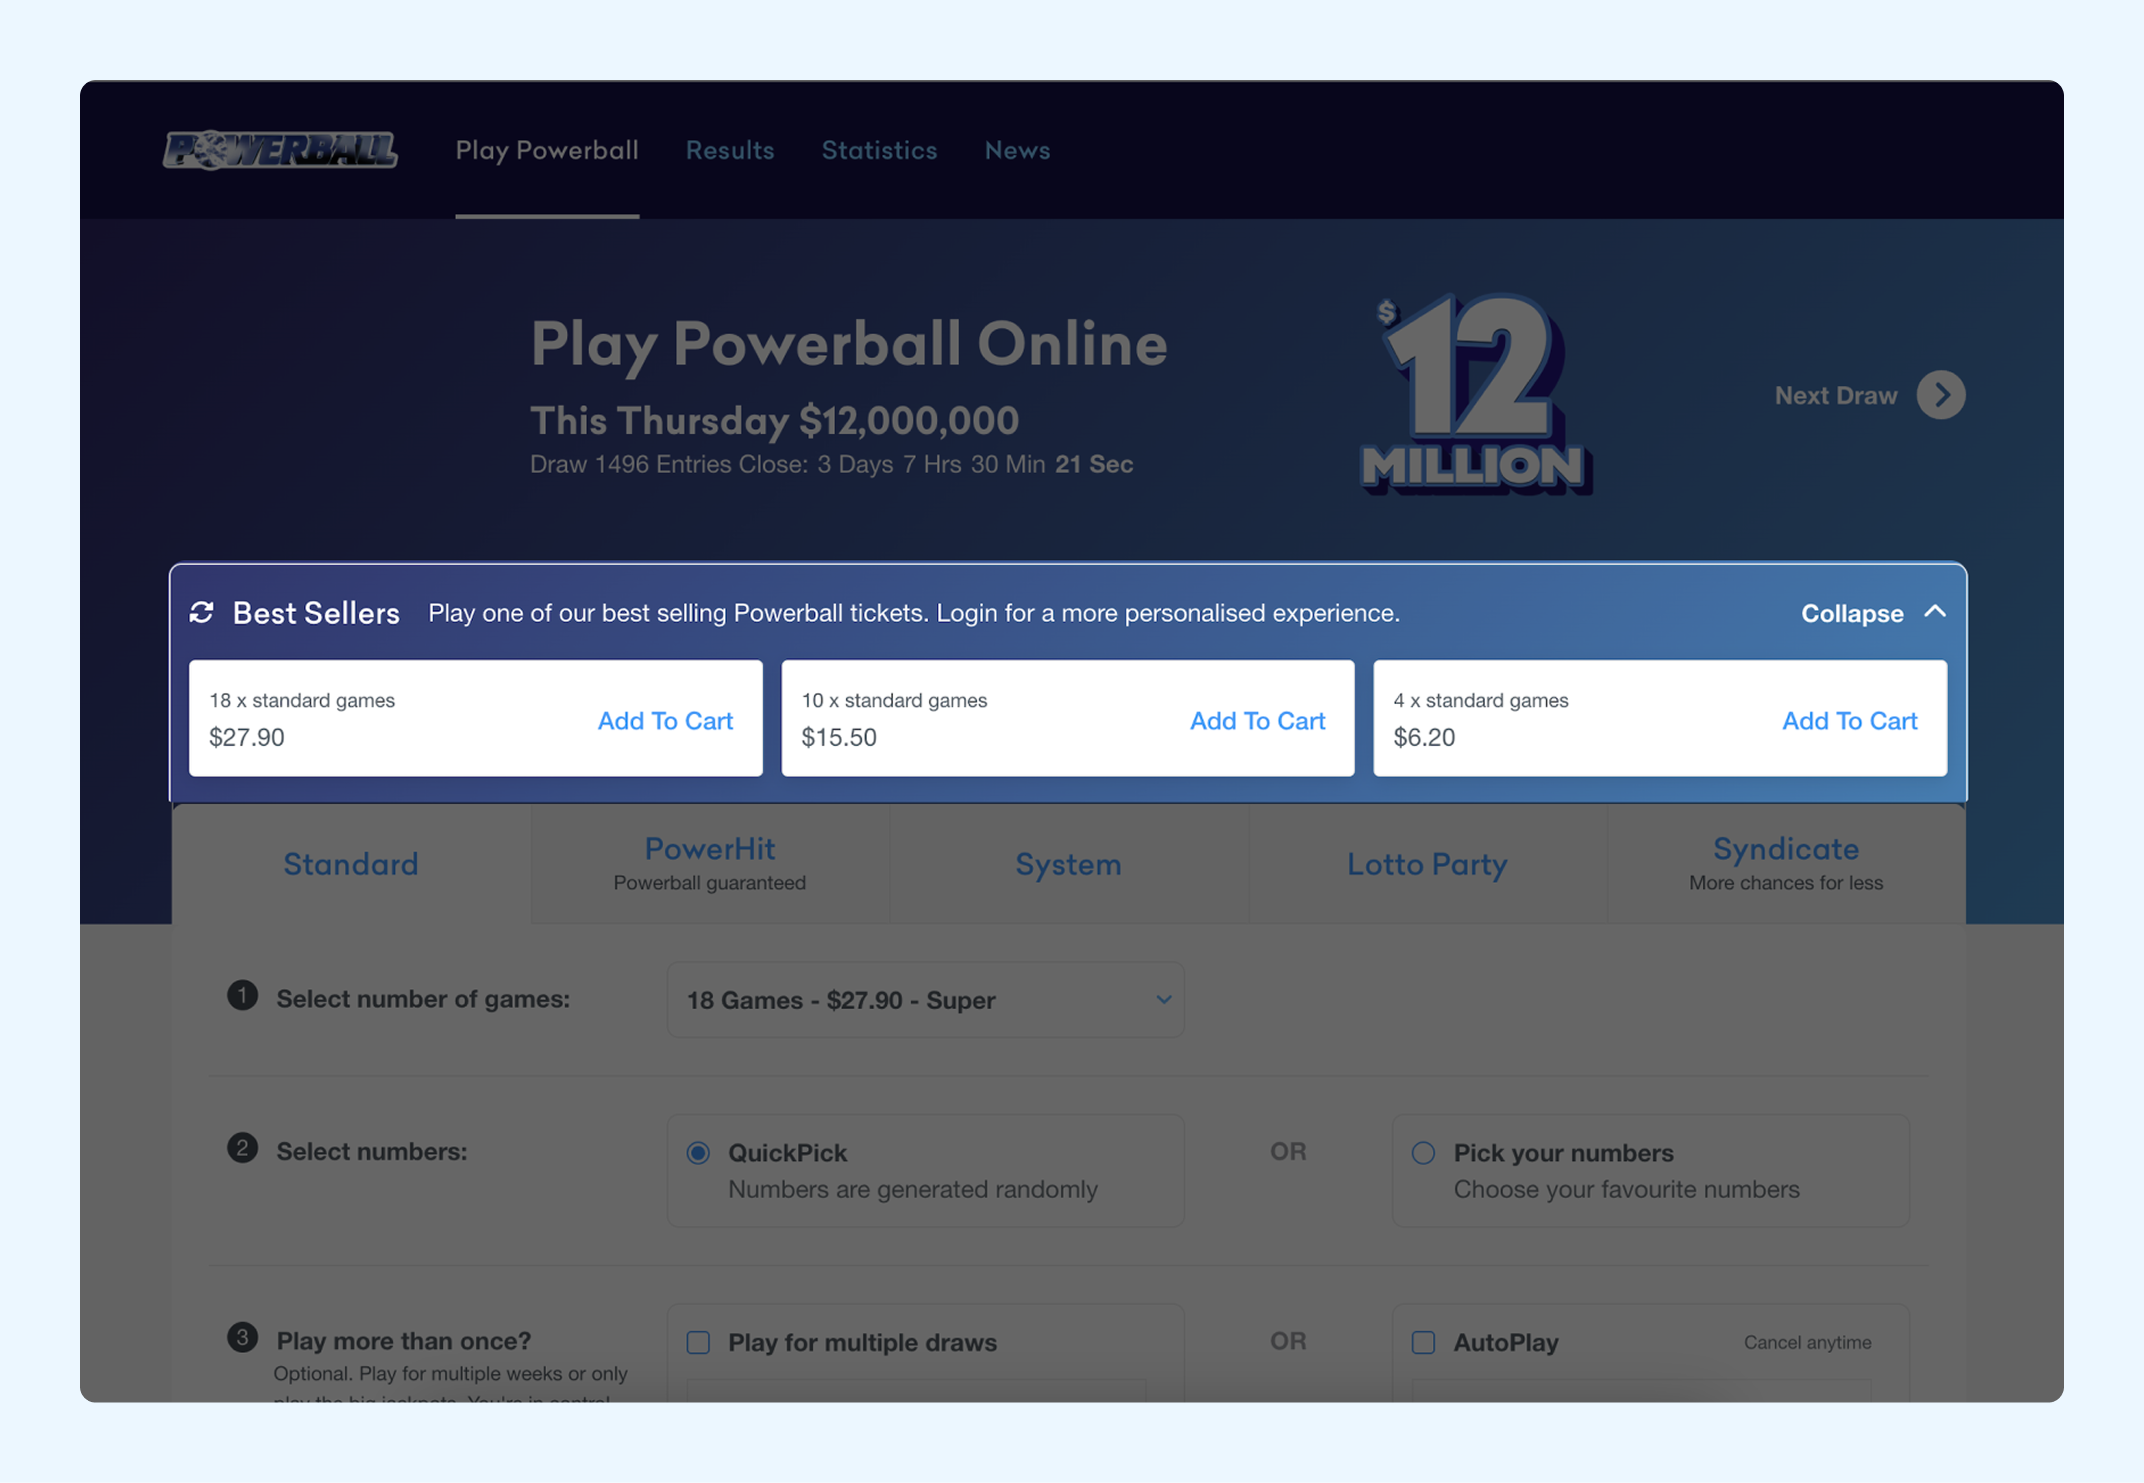Add 10 x standard games to cart
Image resolution: width=2144 pixels, height=1483 pixels.
pos(1257,720)
